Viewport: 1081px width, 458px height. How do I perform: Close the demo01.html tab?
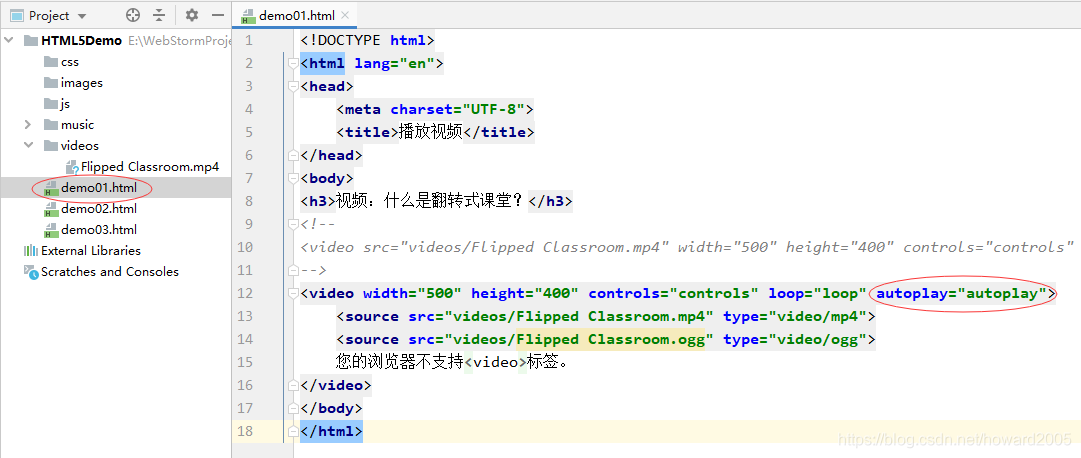pyautogui.click(x=345, y=15)
